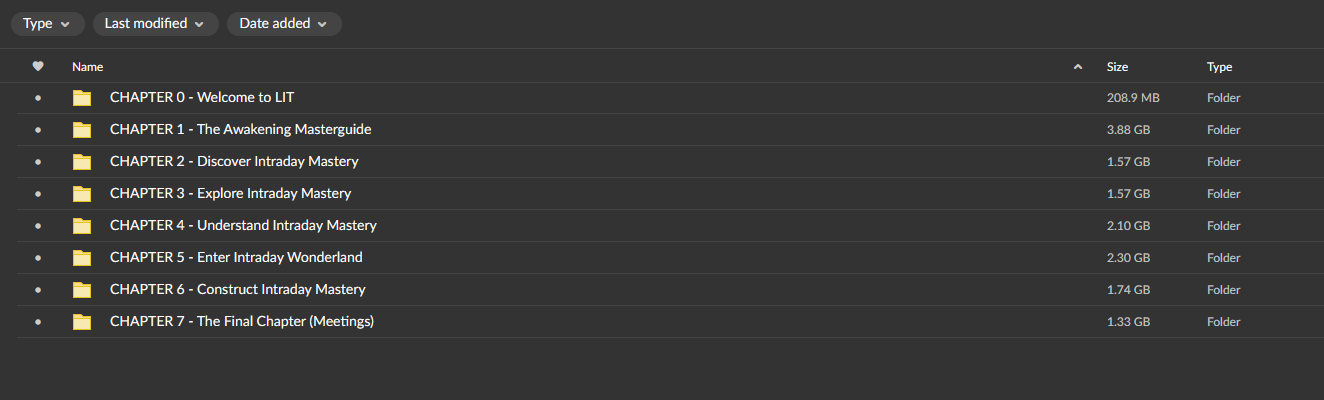The width and height of the screenshot is (1324, 400).
Task: Click the Name column sort arrow
Action: (1077, 67)
